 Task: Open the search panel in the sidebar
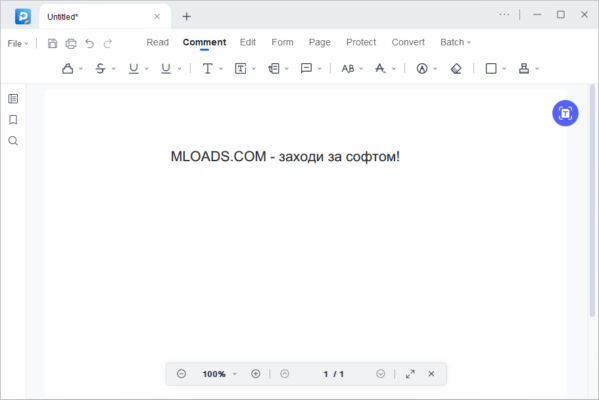[x=13, y=141]
